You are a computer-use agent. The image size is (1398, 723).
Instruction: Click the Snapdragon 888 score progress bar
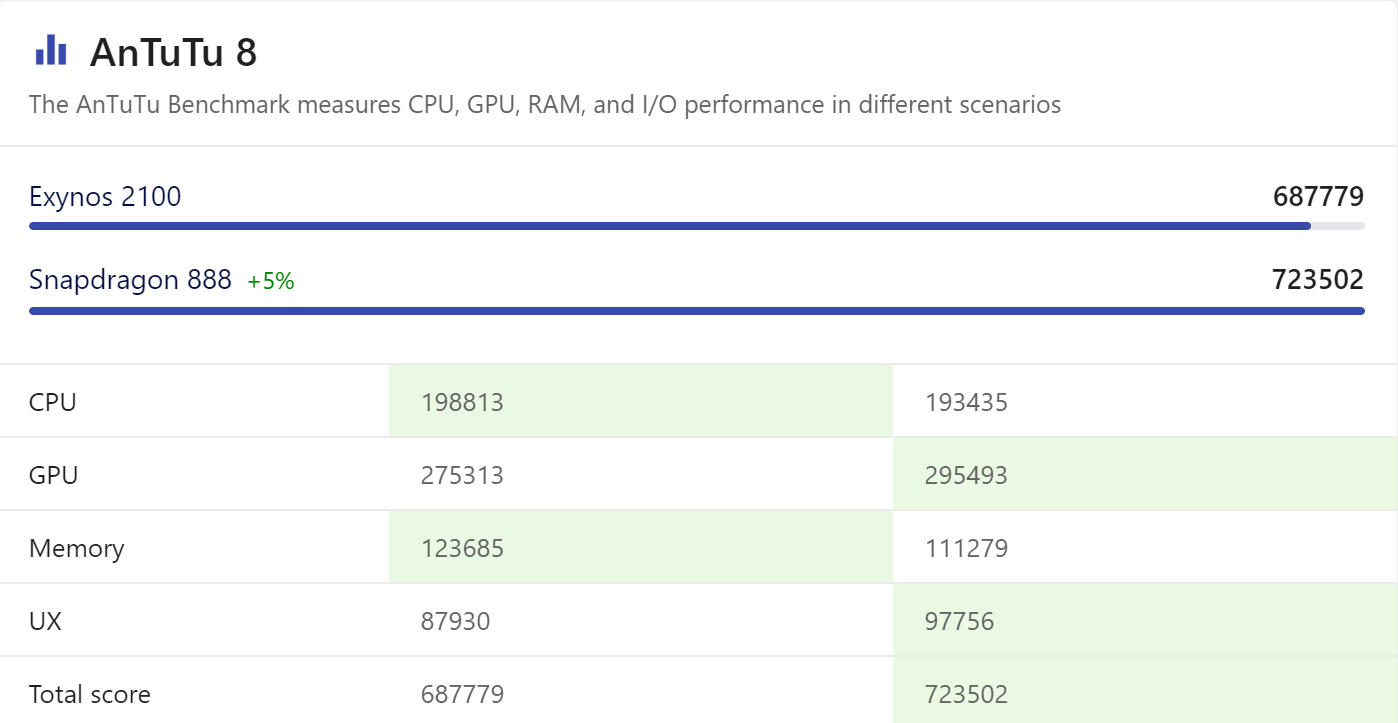(697, 311)
